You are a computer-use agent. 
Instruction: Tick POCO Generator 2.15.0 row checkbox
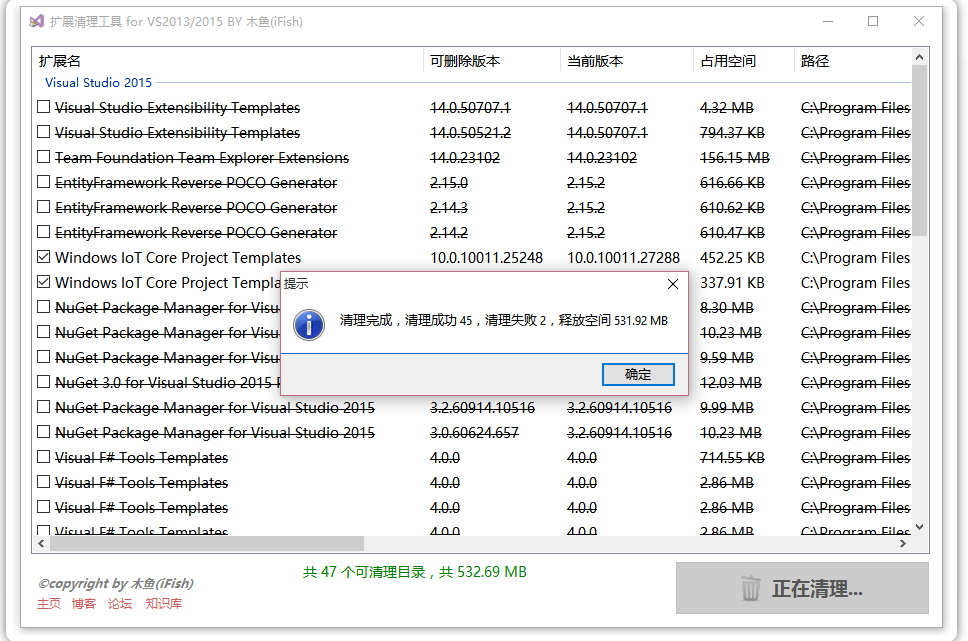[x=43, y=182]
